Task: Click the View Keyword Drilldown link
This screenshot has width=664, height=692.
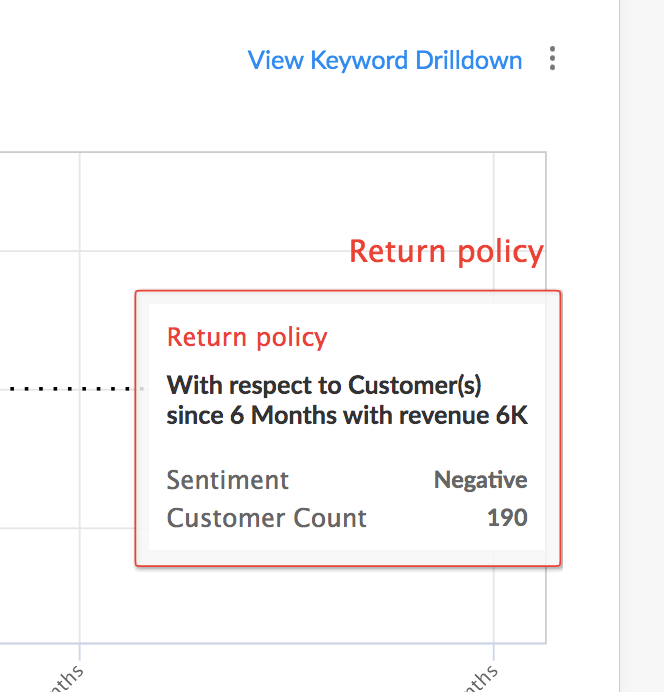Action: point(385,60)
